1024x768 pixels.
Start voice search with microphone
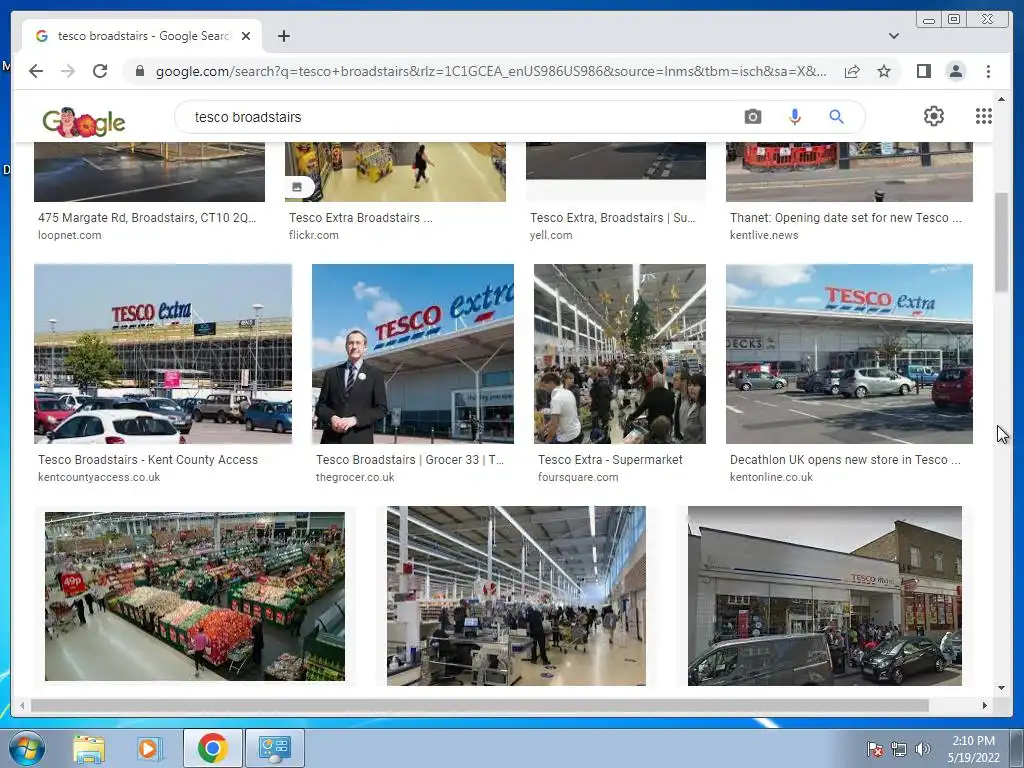point(794,117)
